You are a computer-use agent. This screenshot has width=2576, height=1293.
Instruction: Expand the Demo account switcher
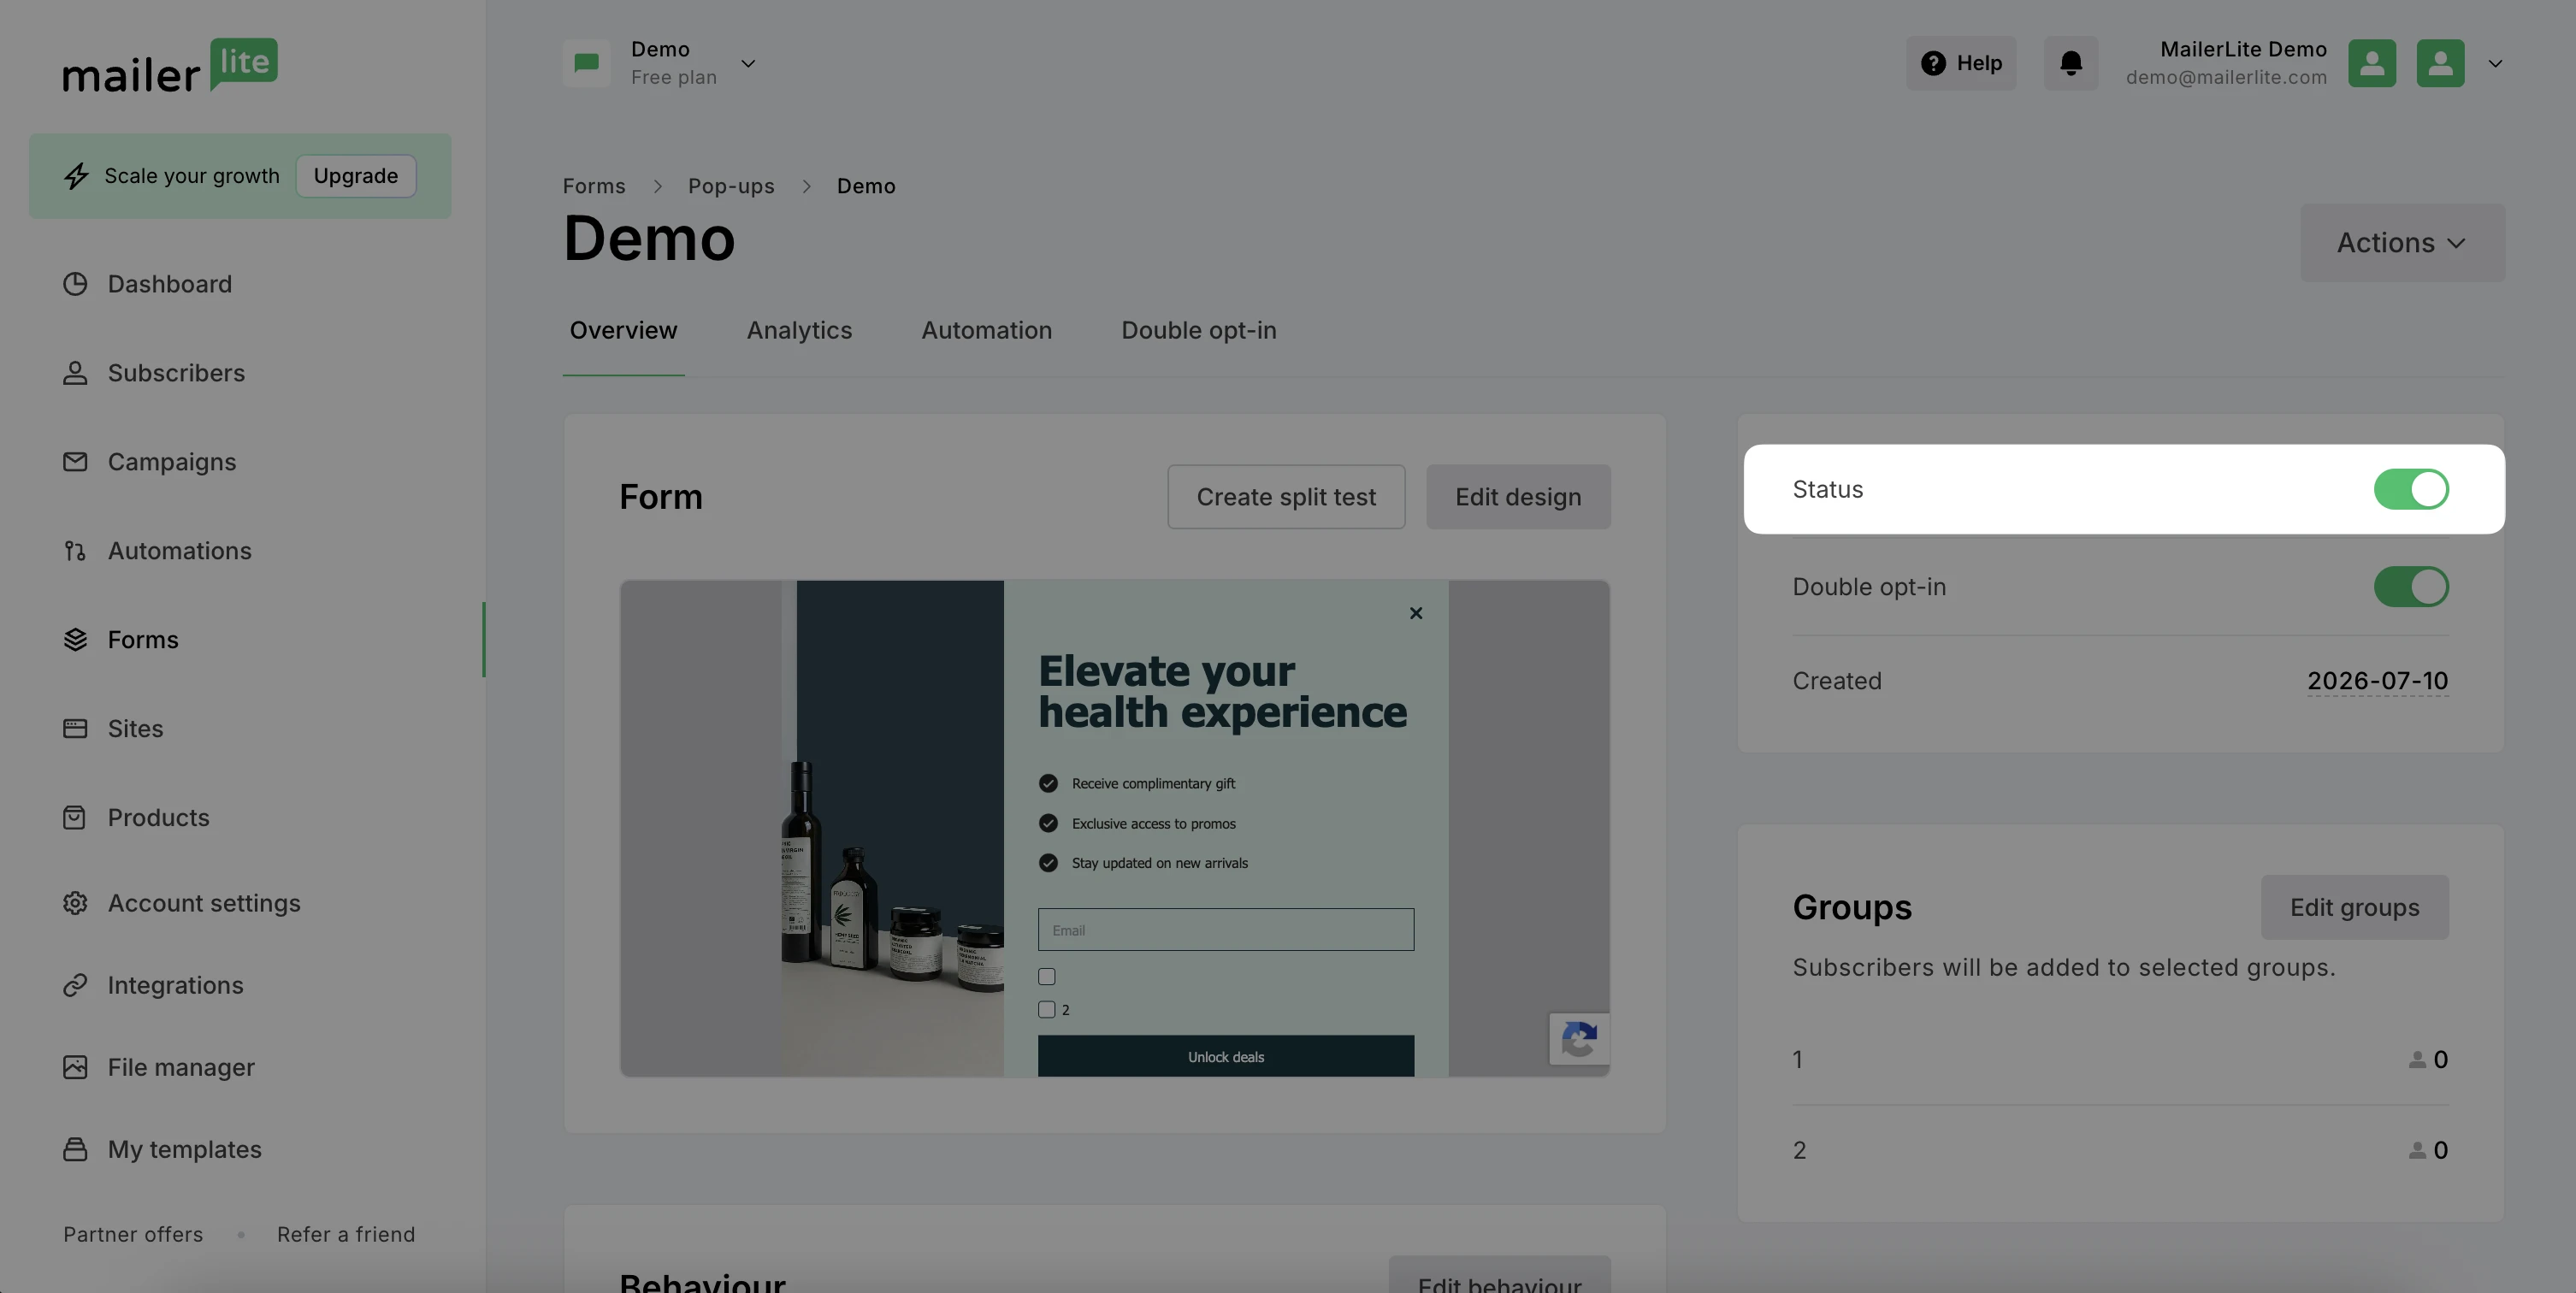[x=748, y=63]
